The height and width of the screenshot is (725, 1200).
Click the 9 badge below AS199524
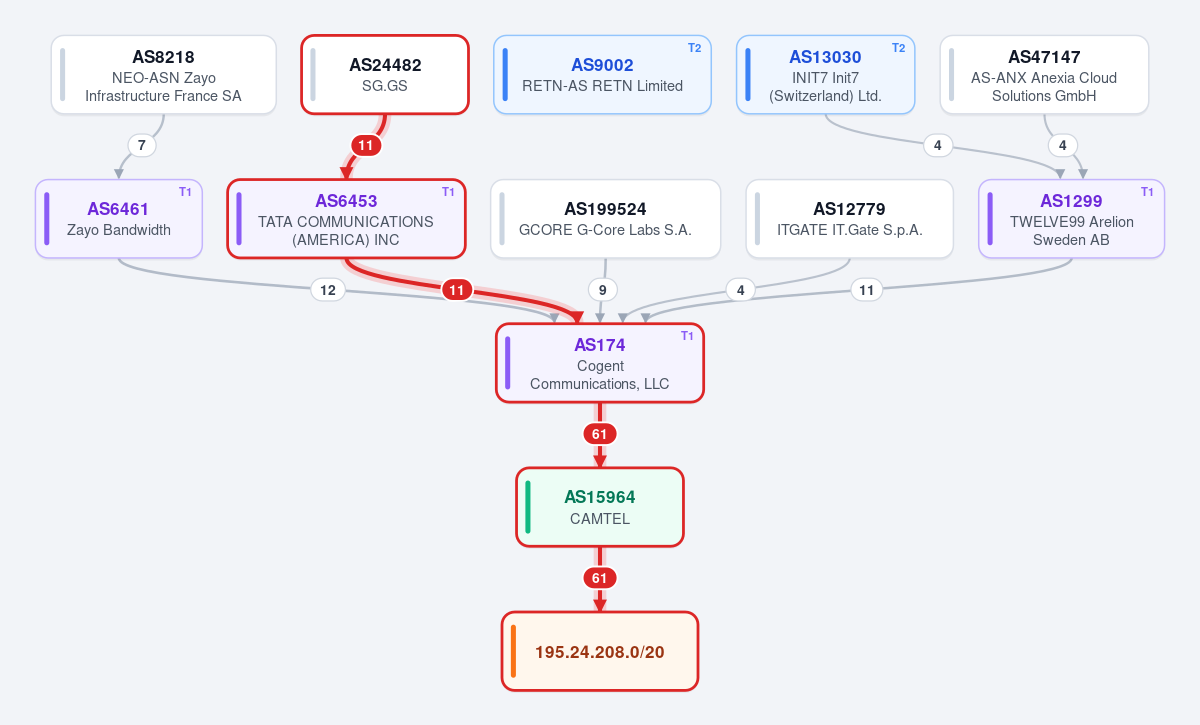coord(602,290)
